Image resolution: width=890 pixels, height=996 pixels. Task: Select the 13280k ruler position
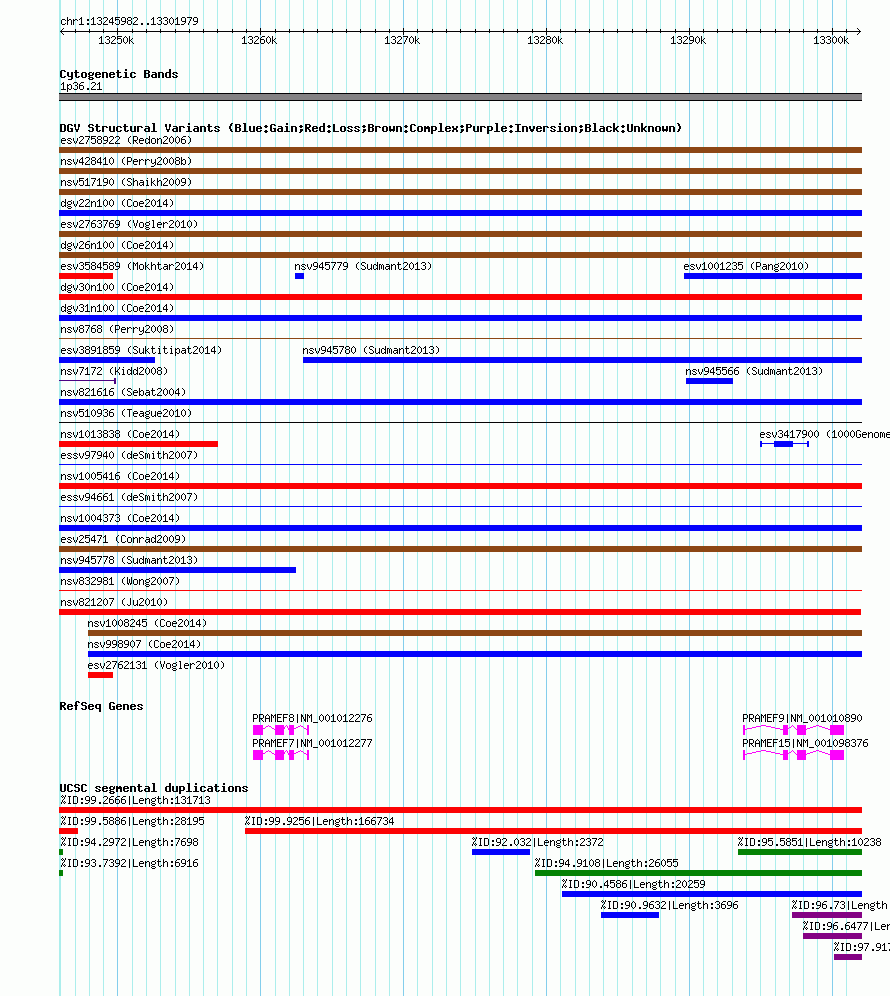(545, 40)
